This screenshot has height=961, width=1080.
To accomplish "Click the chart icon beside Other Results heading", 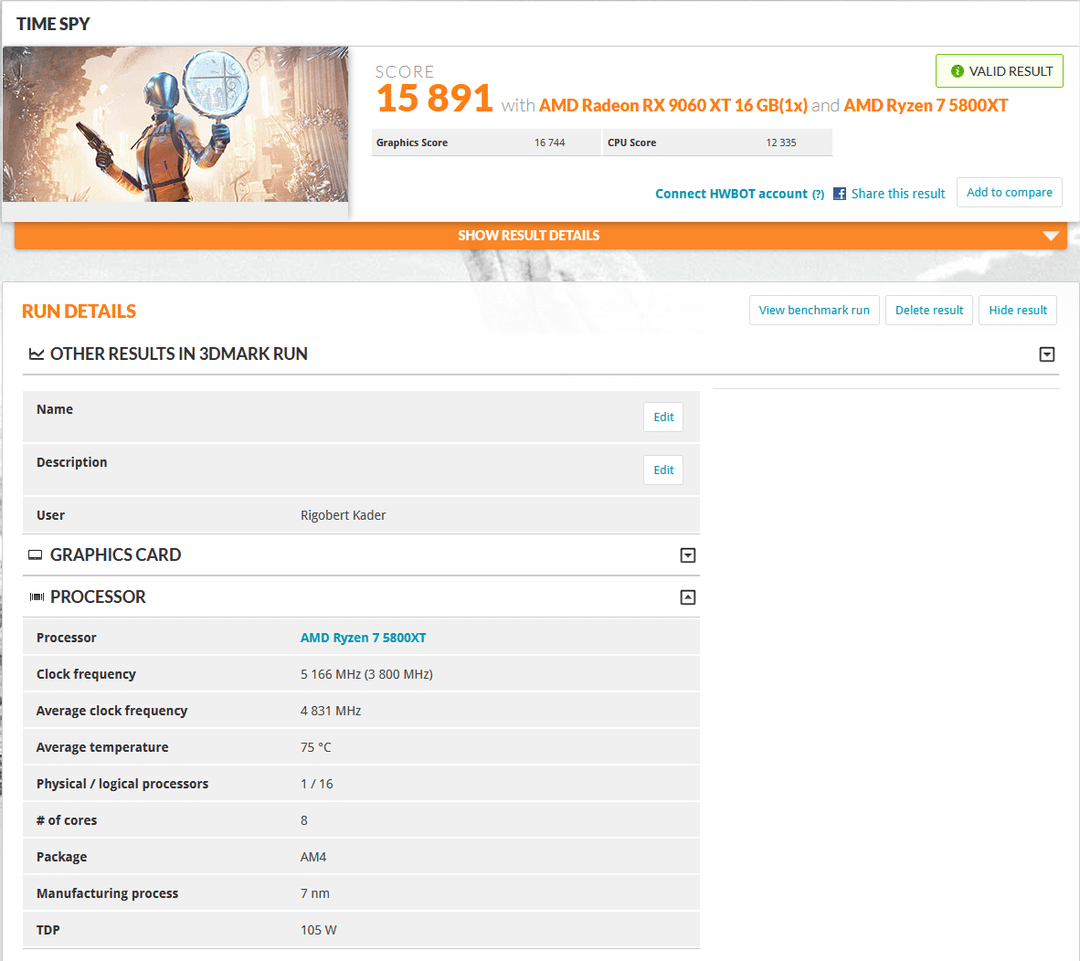I will coord(36,354).
